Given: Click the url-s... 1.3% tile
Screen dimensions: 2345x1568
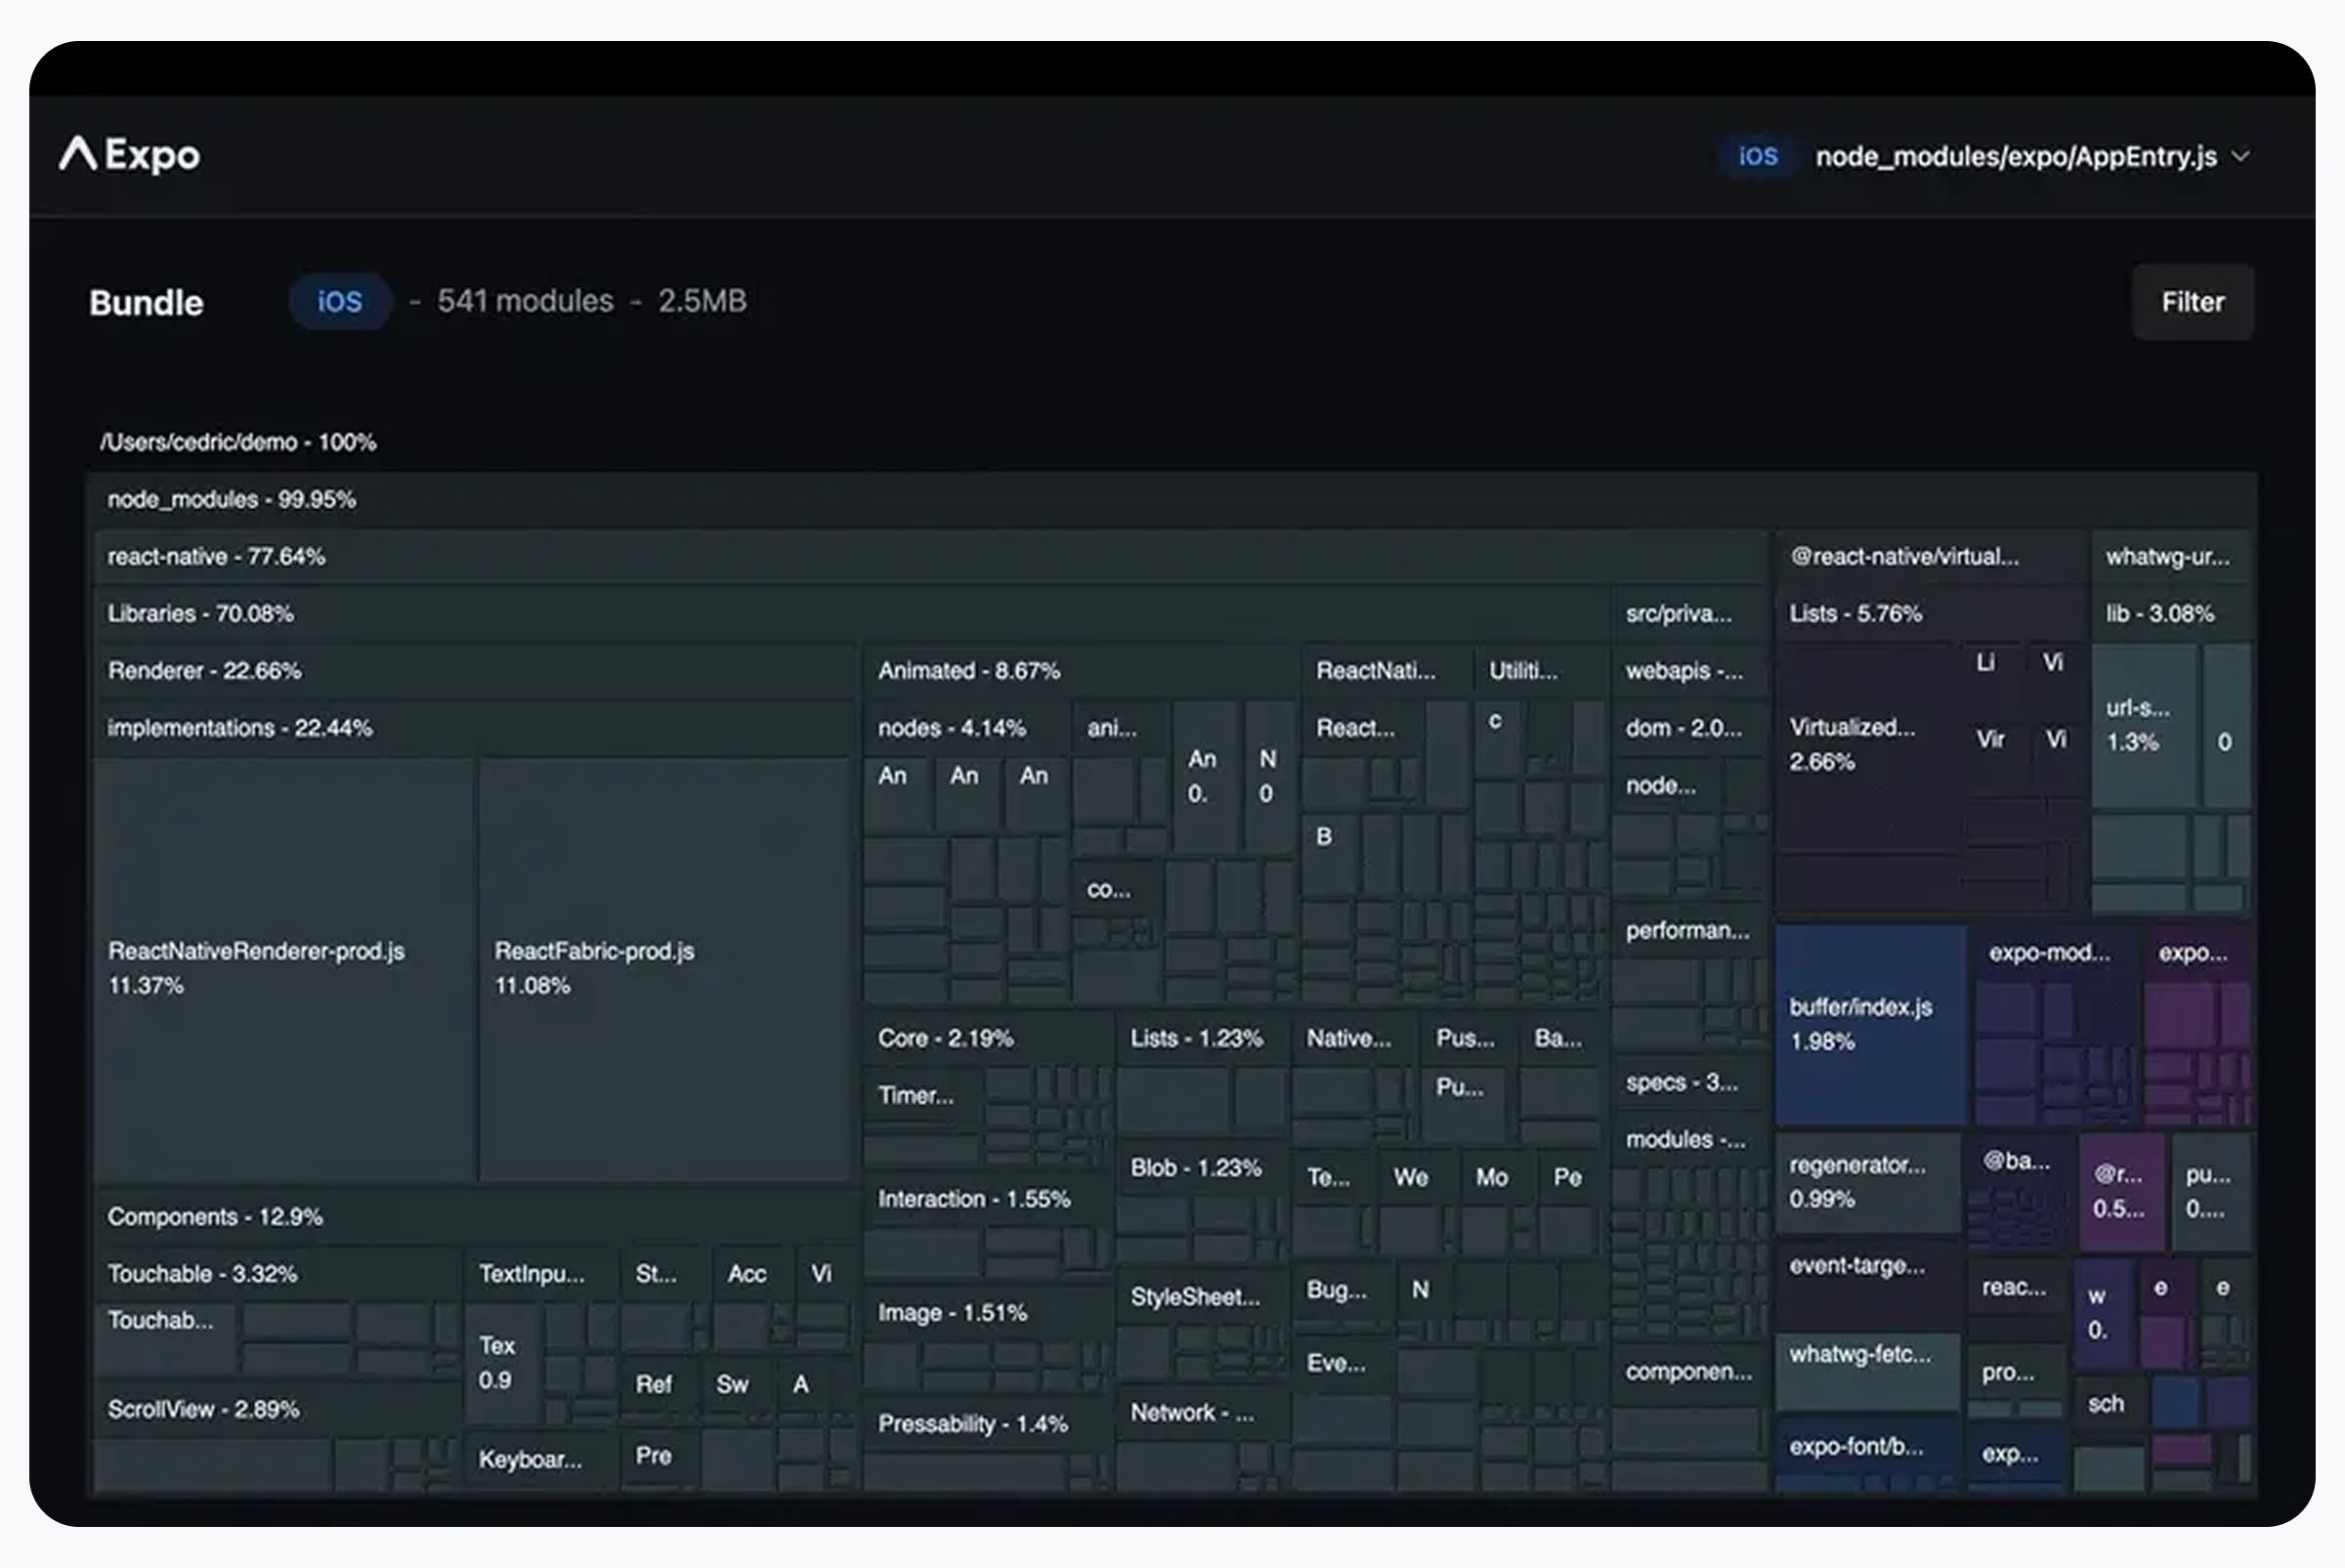Looking at the screenshot, I should point(2144,726).
